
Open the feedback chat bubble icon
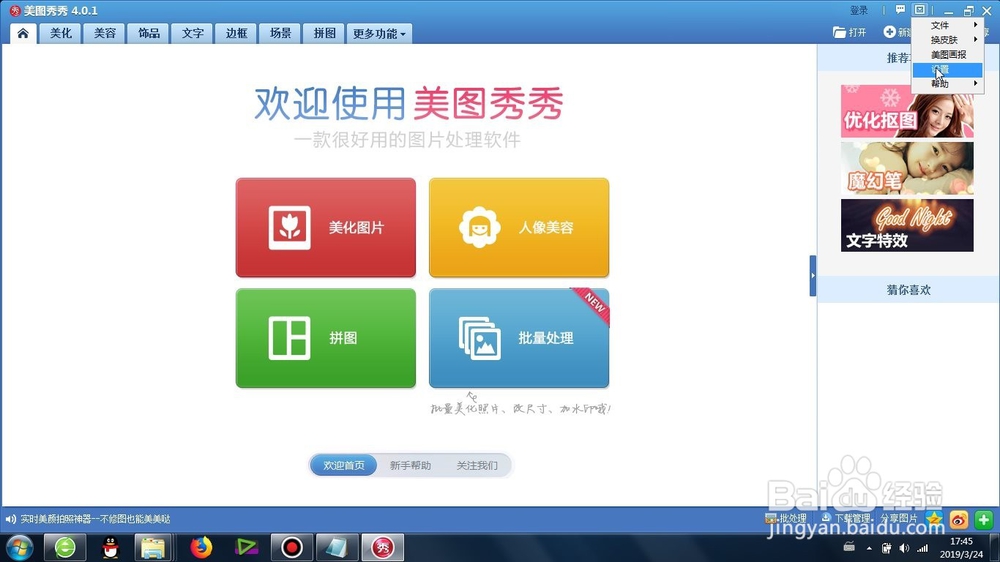[x=900, y=10]
